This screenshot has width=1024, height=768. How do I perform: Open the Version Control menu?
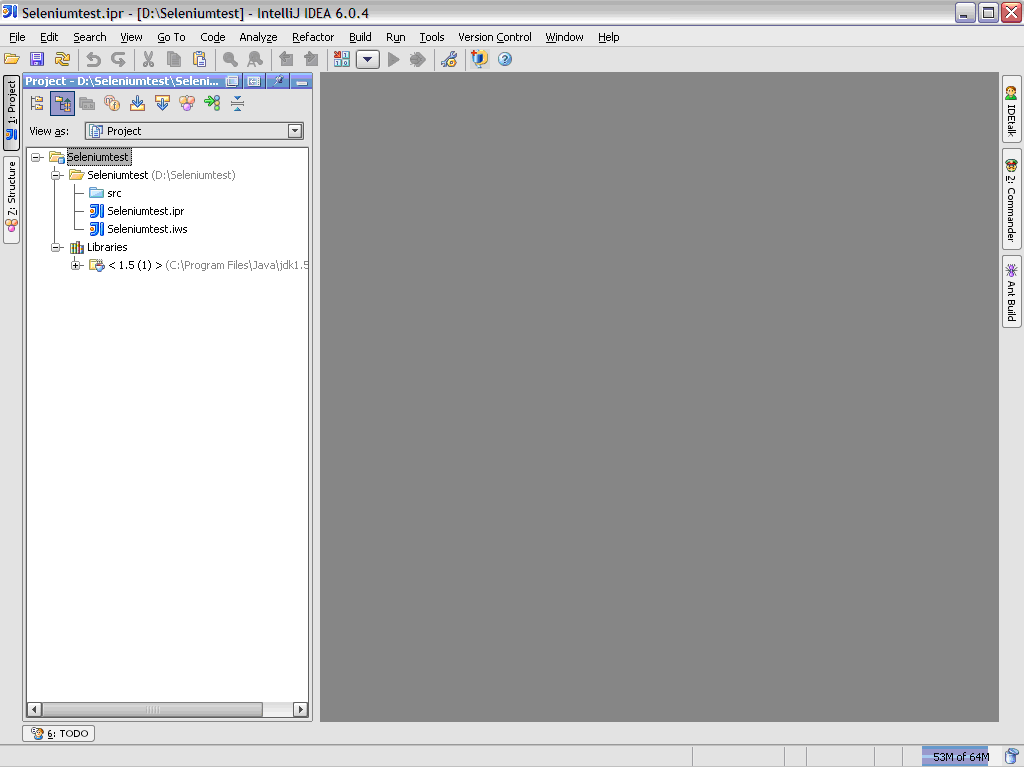coord(495,37)
